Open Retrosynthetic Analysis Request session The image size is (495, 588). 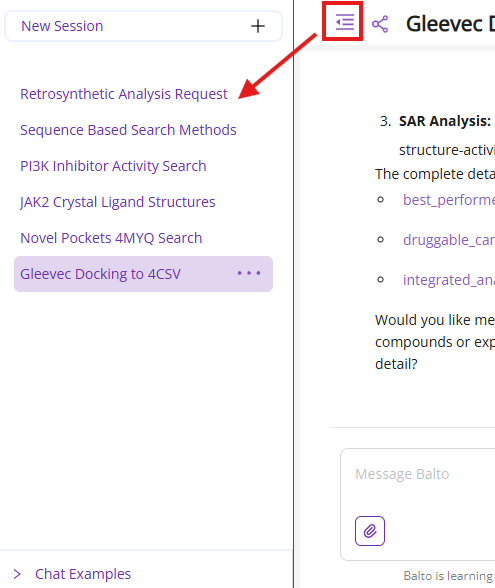coord(124,94)
